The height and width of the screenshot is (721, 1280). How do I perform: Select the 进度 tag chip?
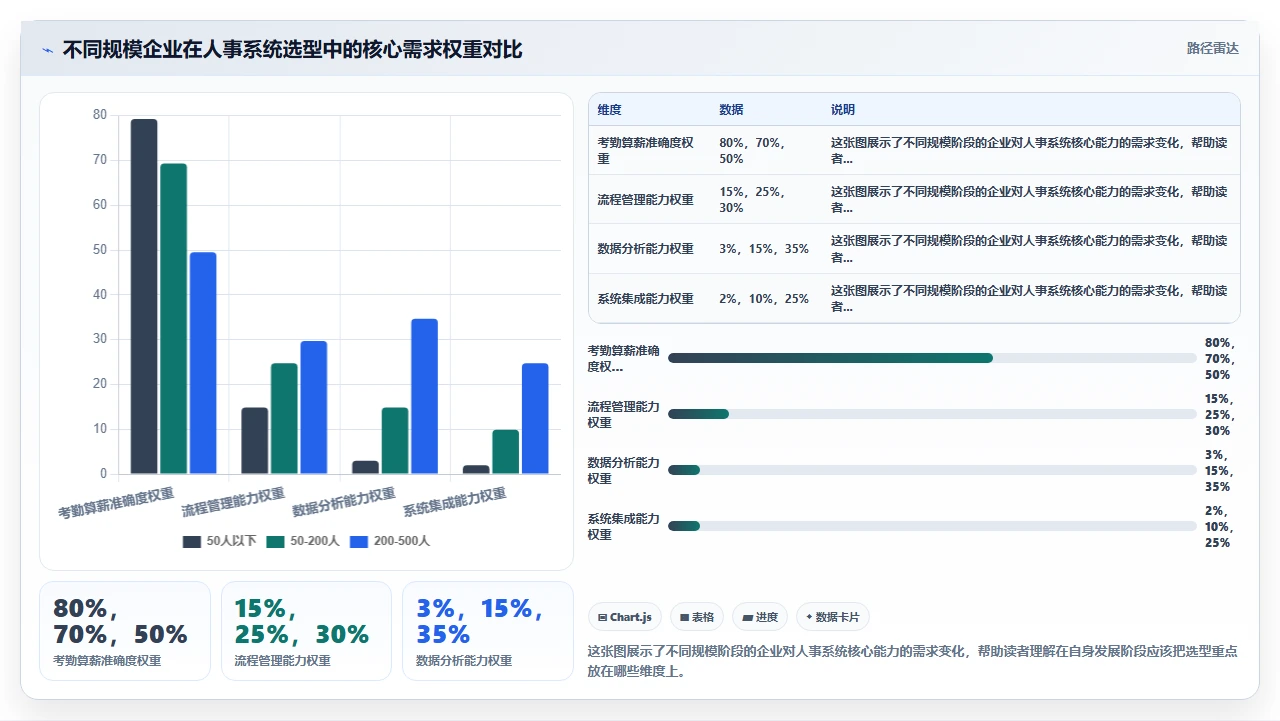click(759, 617)
